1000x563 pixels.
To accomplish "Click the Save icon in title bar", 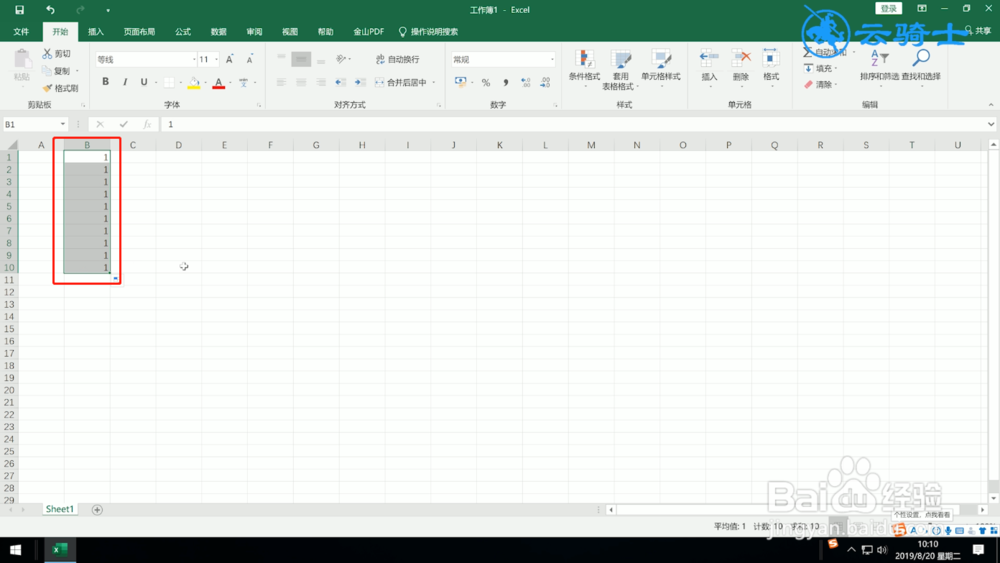I will [x=19, y=10].
